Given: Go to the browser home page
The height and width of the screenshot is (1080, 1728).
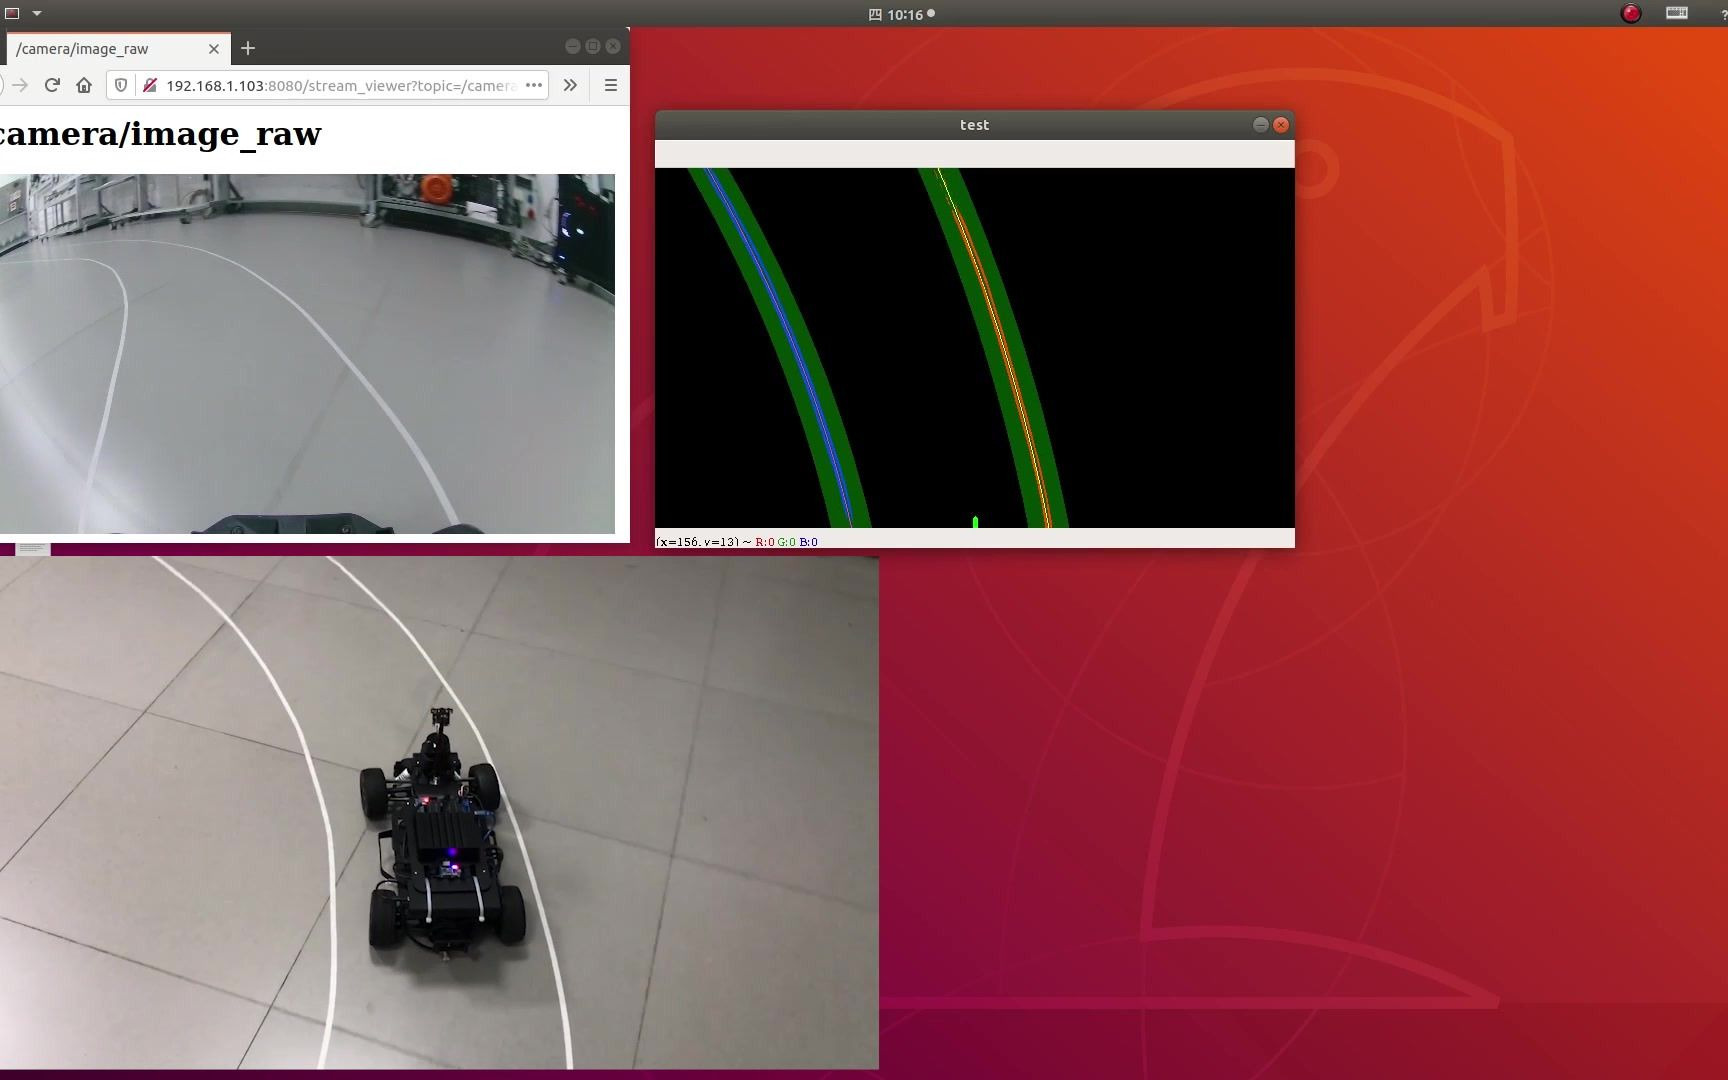Looking at the screenshot, I should pyautogui.click(x=84, y=86).
